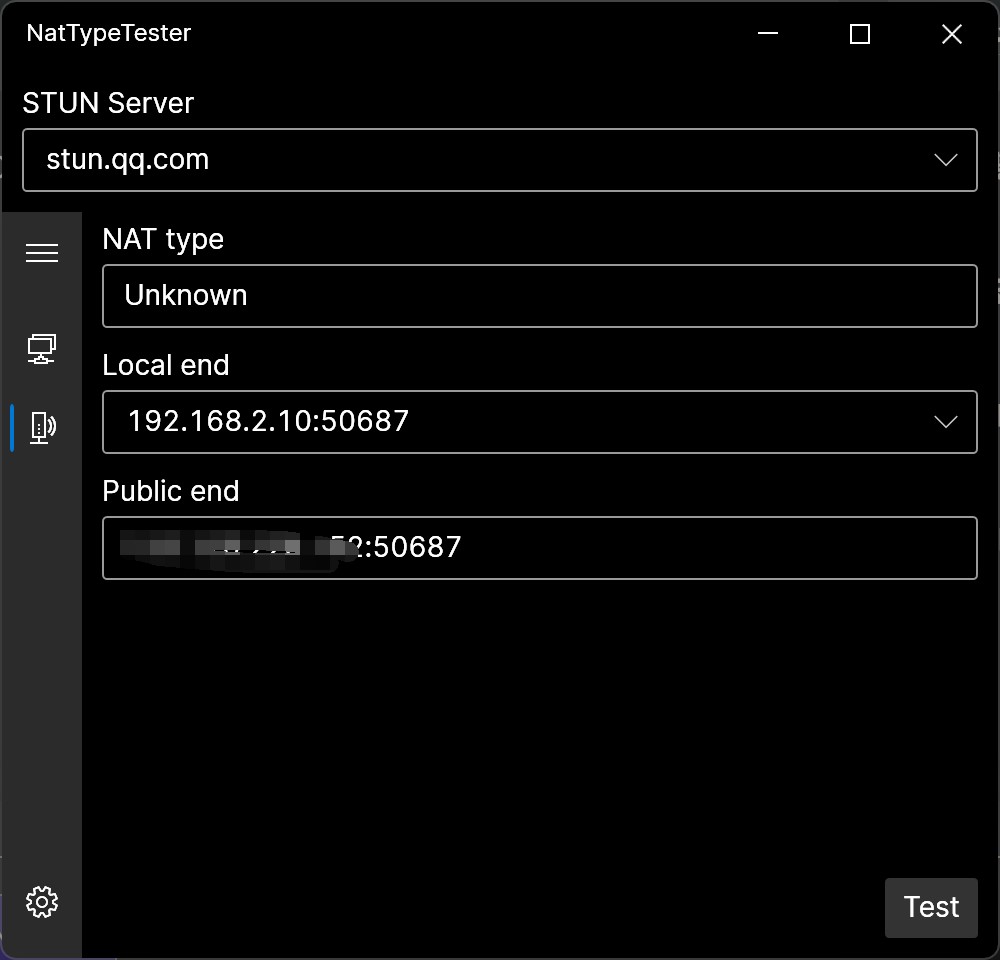Click the Public end section label
Image resolution: width=1000 pixels, height=960 pixels.
point(170,491)
